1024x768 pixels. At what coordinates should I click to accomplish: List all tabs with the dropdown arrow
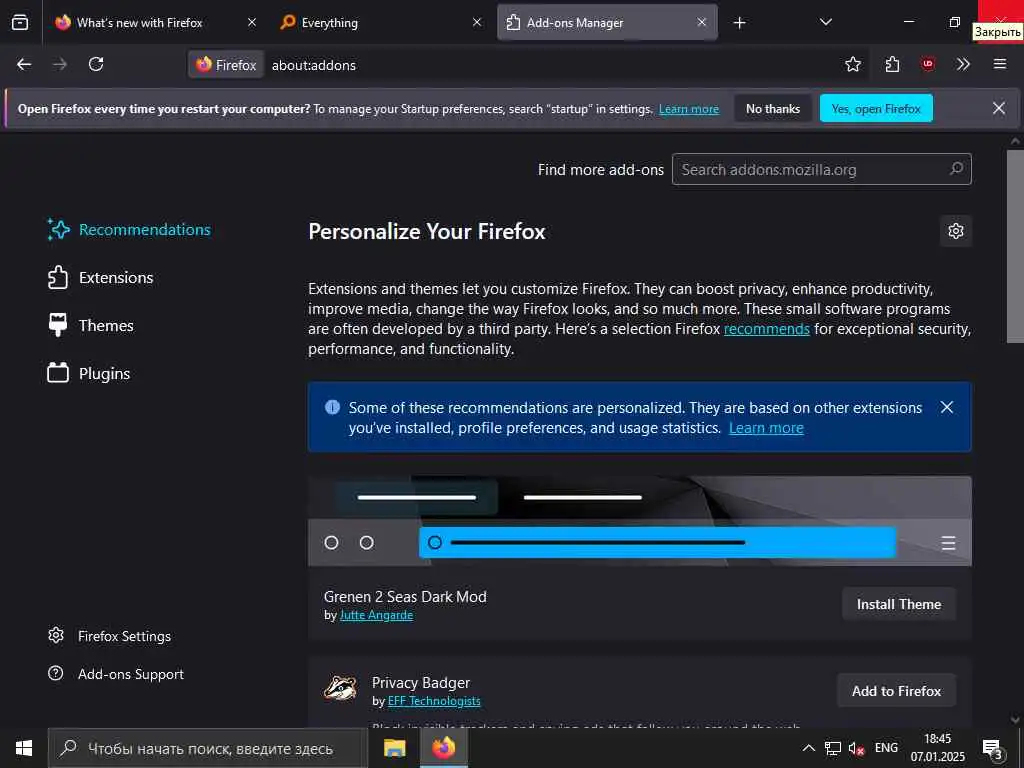pos(825,22)
